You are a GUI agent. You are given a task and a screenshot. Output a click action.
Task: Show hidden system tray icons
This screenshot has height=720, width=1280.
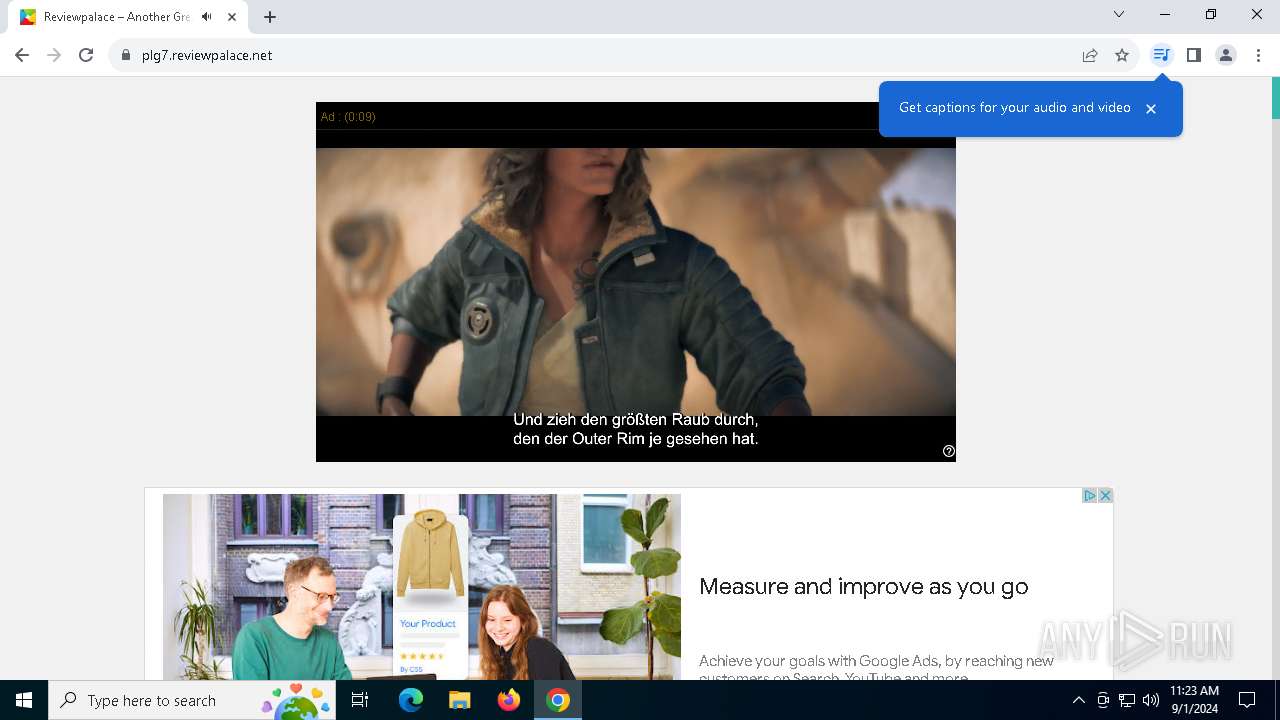[x=1078, y=700]
